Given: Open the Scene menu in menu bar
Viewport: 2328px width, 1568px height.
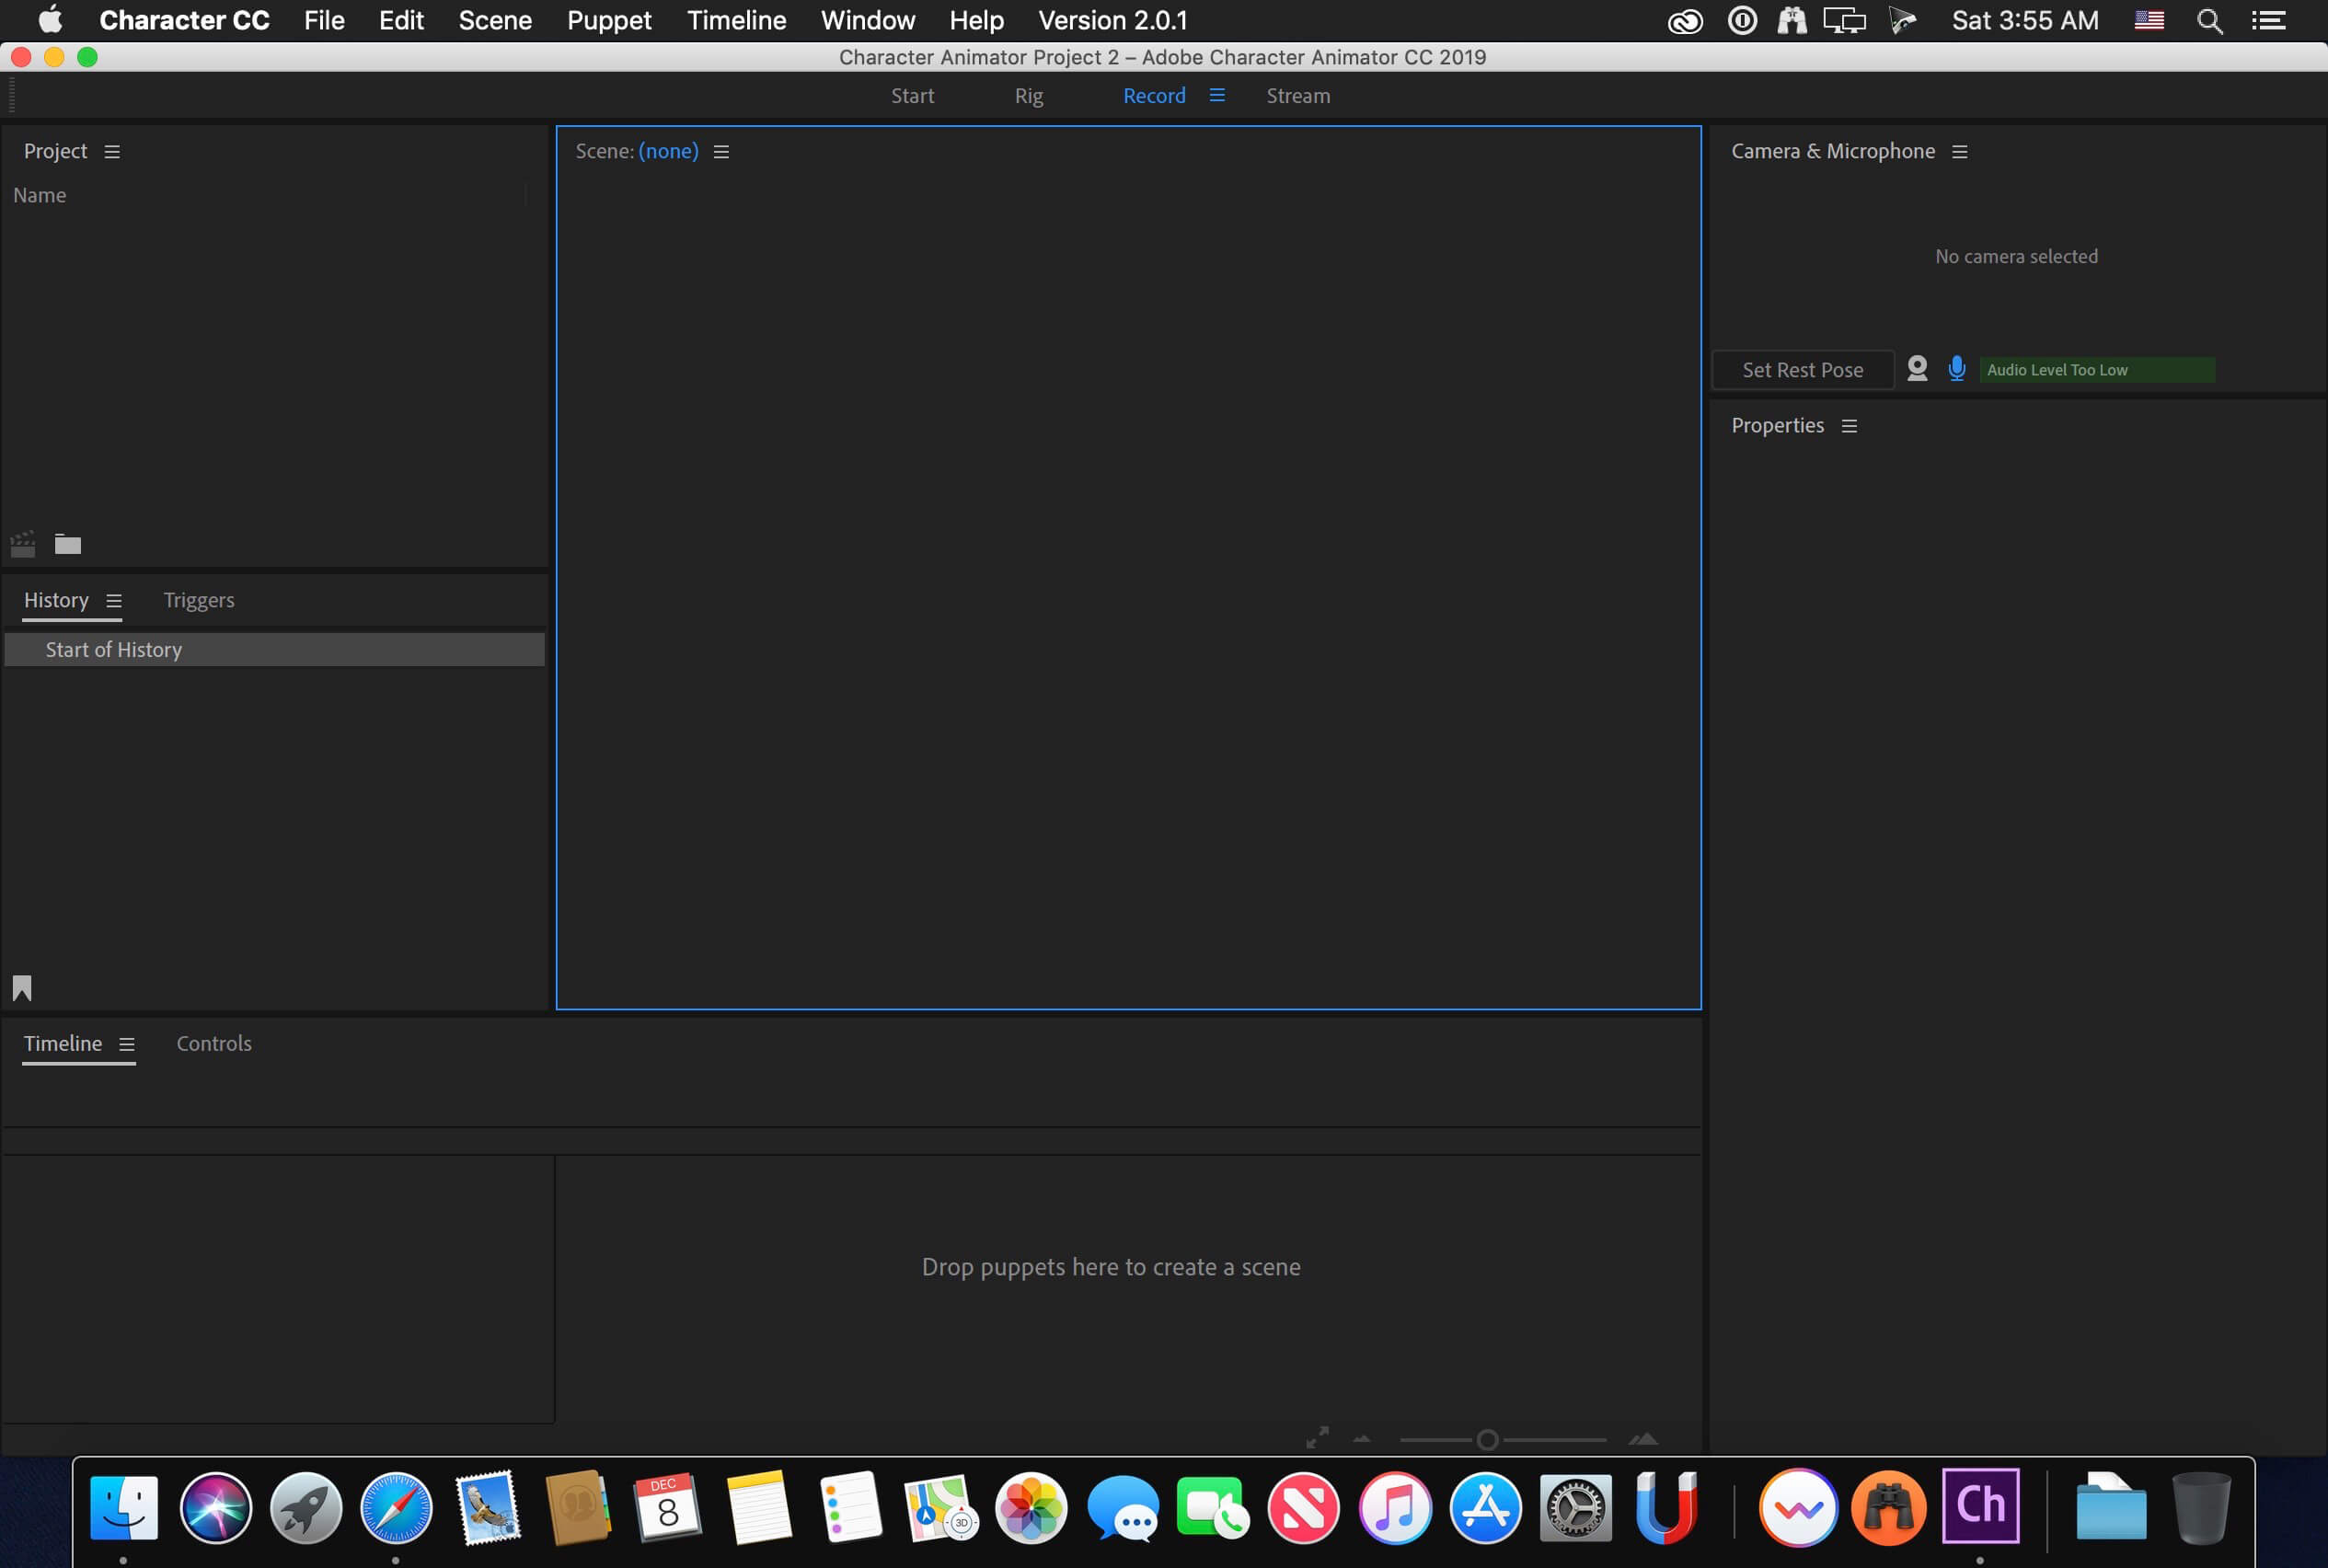Looking at the screenshot, I should (495, 21).
